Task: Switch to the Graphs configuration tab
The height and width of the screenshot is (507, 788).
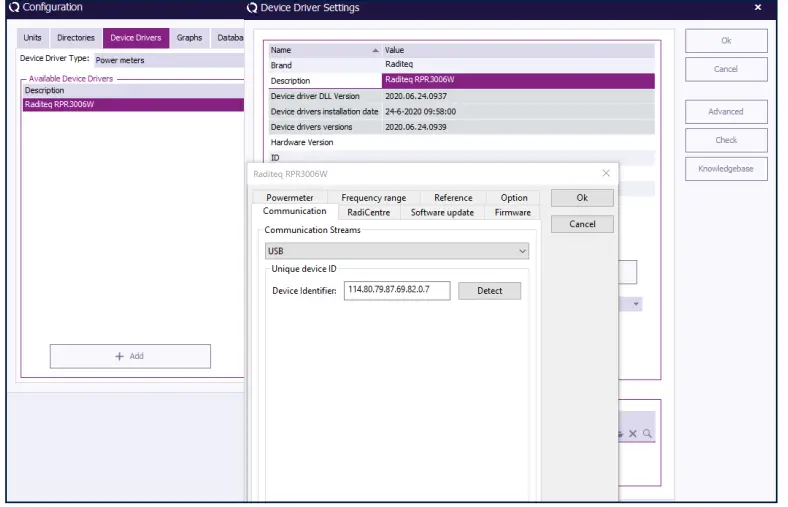Action: pyautogui.click(x=189, y=38)
